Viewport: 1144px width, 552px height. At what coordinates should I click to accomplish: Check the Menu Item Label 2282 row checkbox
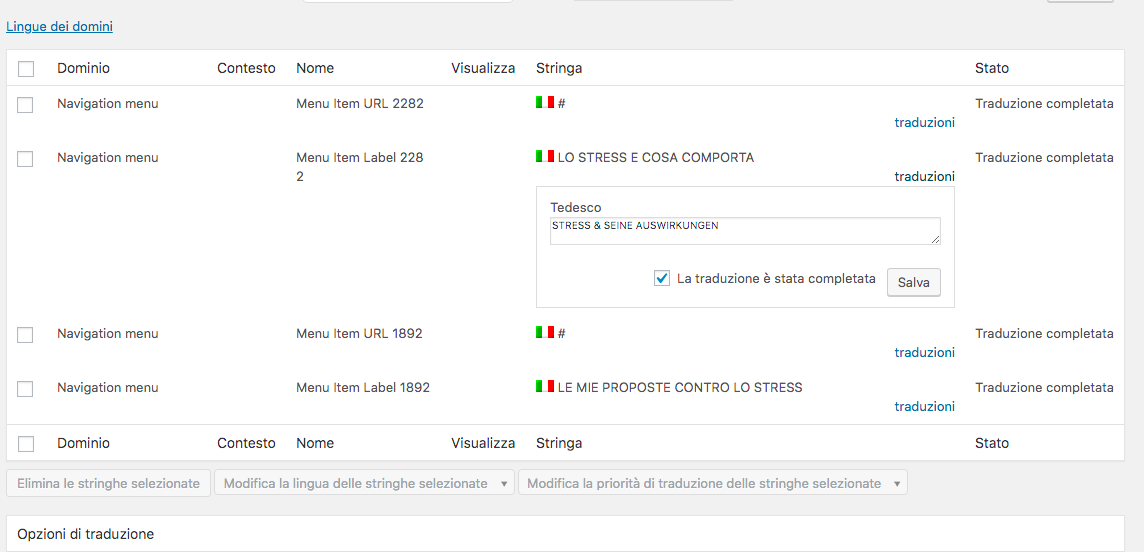[26, 159]
